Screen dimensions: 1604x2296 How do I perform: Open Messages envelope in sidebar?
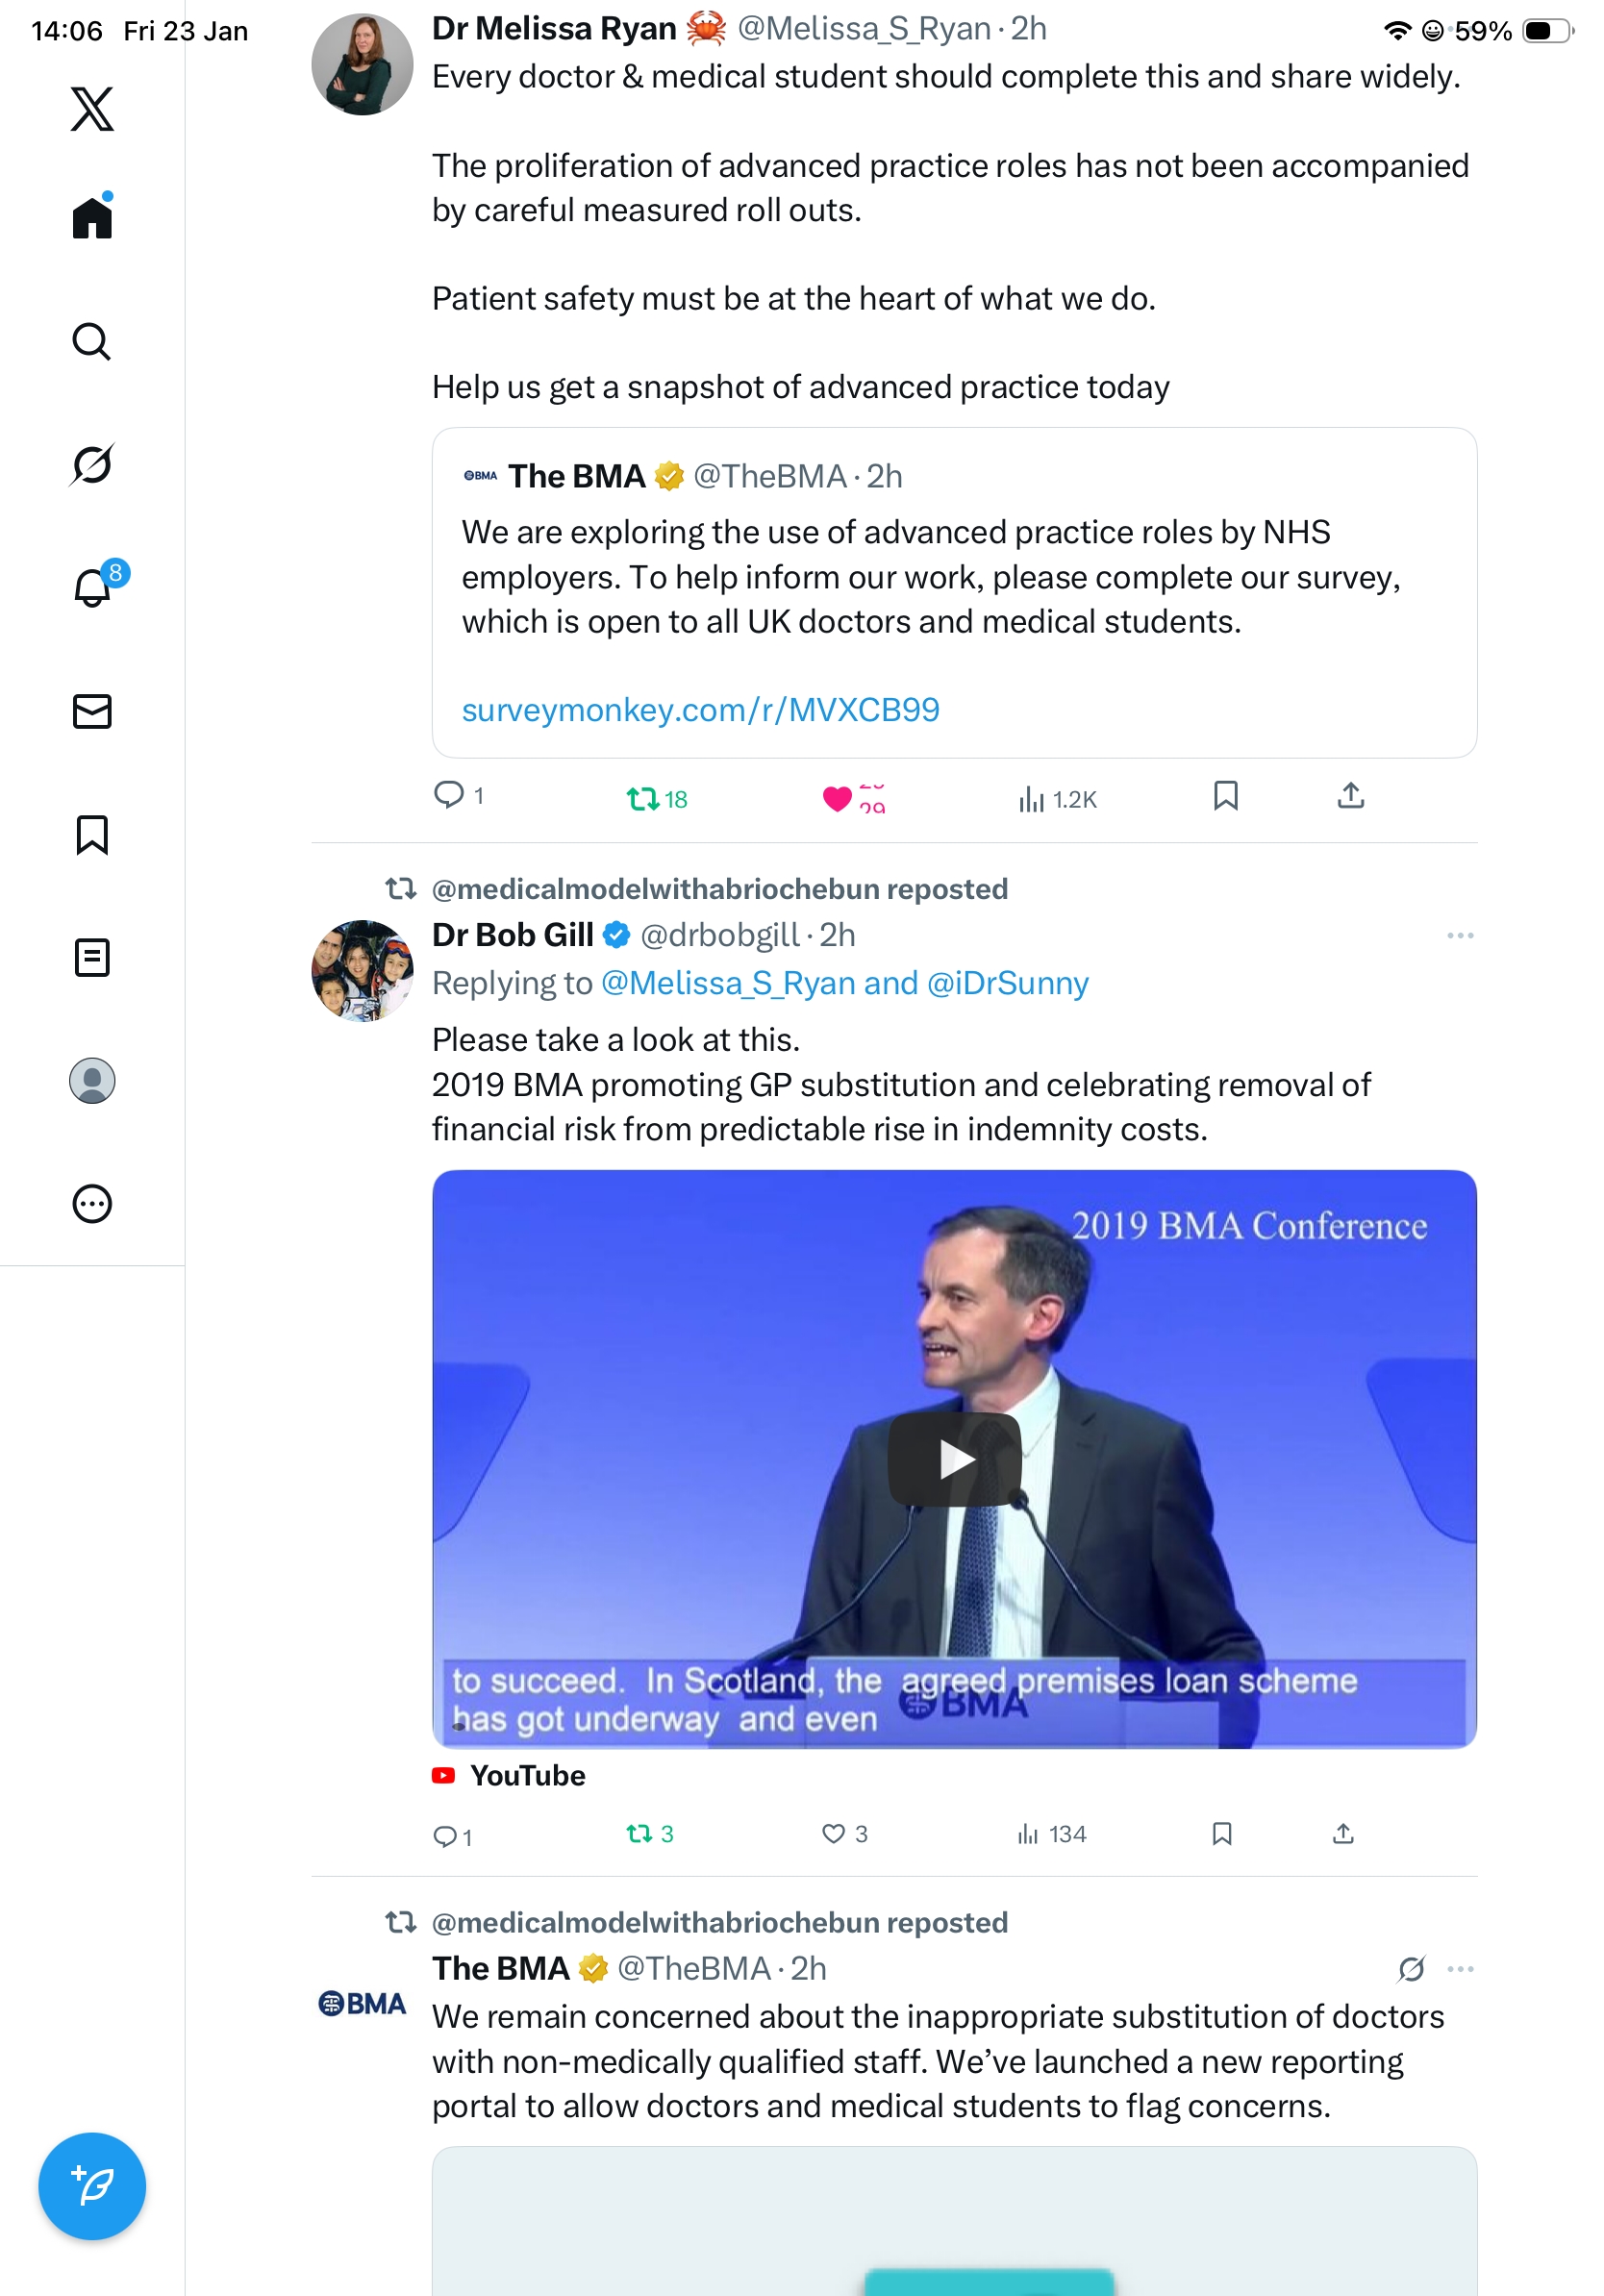tap(92, 711)
